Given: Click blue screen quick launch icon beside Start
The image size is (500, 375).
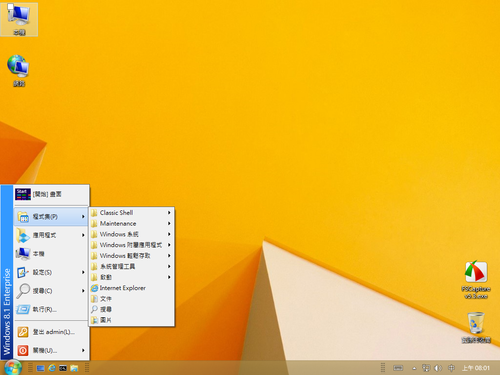Looking at the screenshot, I should (41, 368).
